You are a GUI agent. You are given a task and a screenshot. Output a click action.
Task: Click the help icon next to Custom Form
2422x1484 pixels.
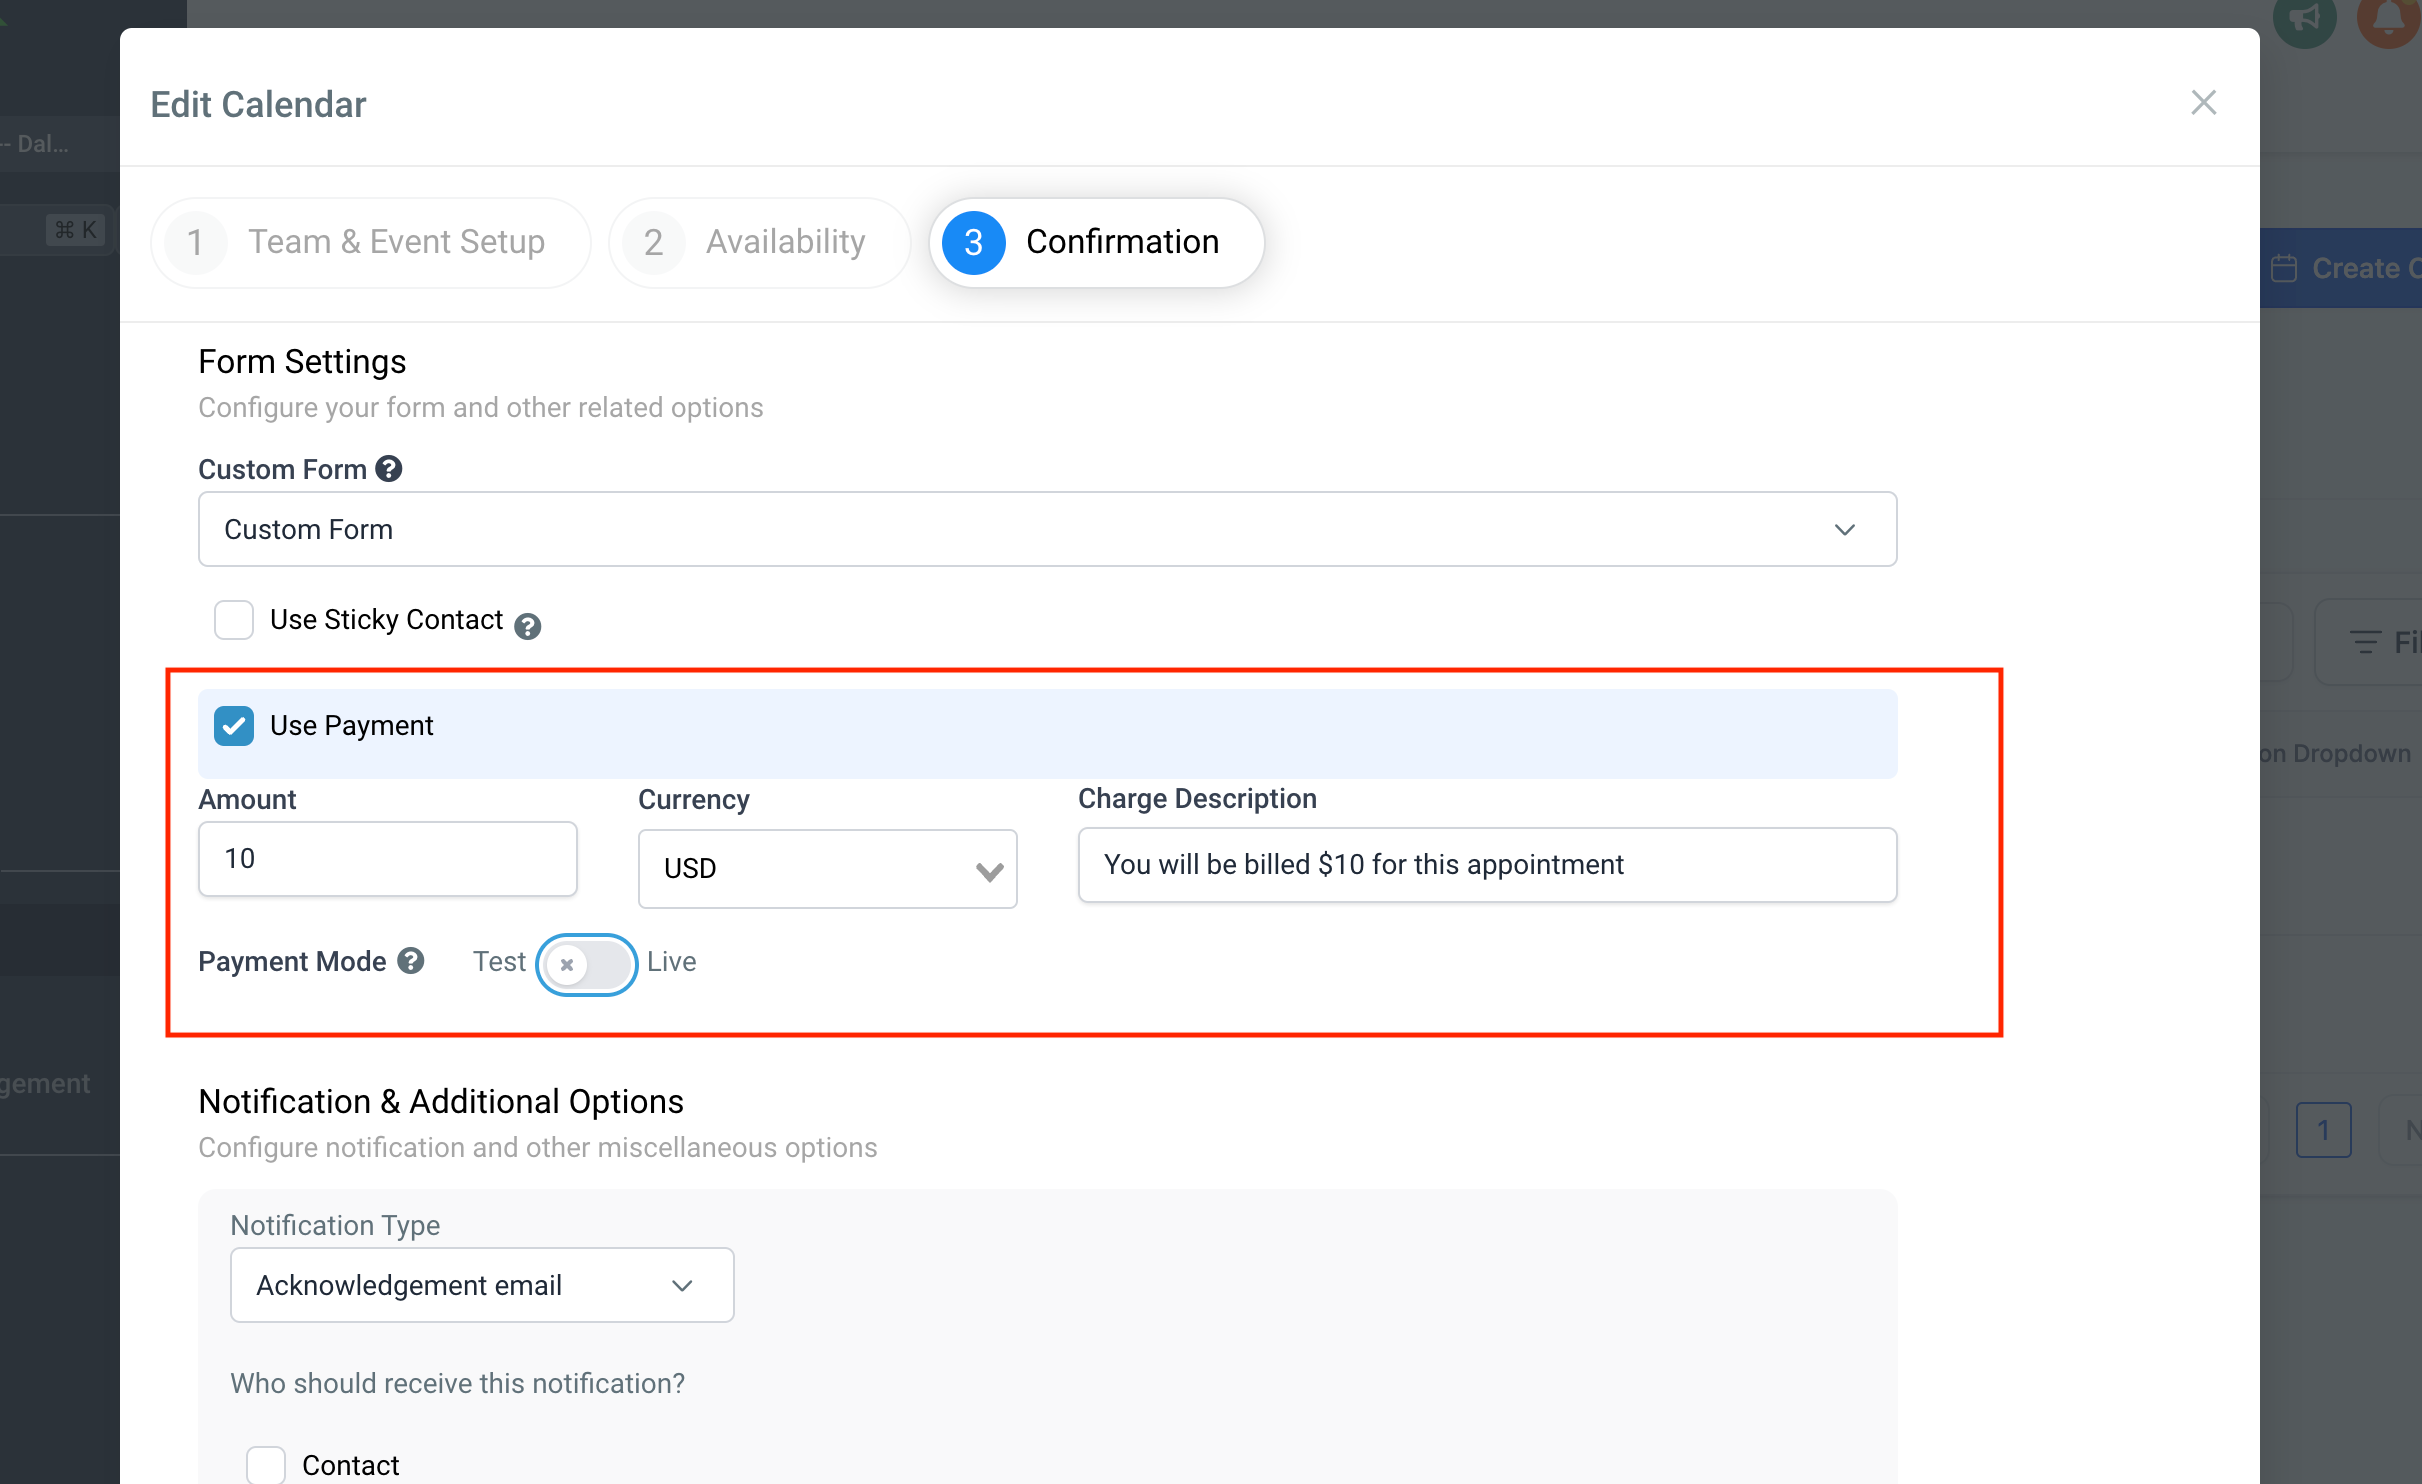[388, 468]
